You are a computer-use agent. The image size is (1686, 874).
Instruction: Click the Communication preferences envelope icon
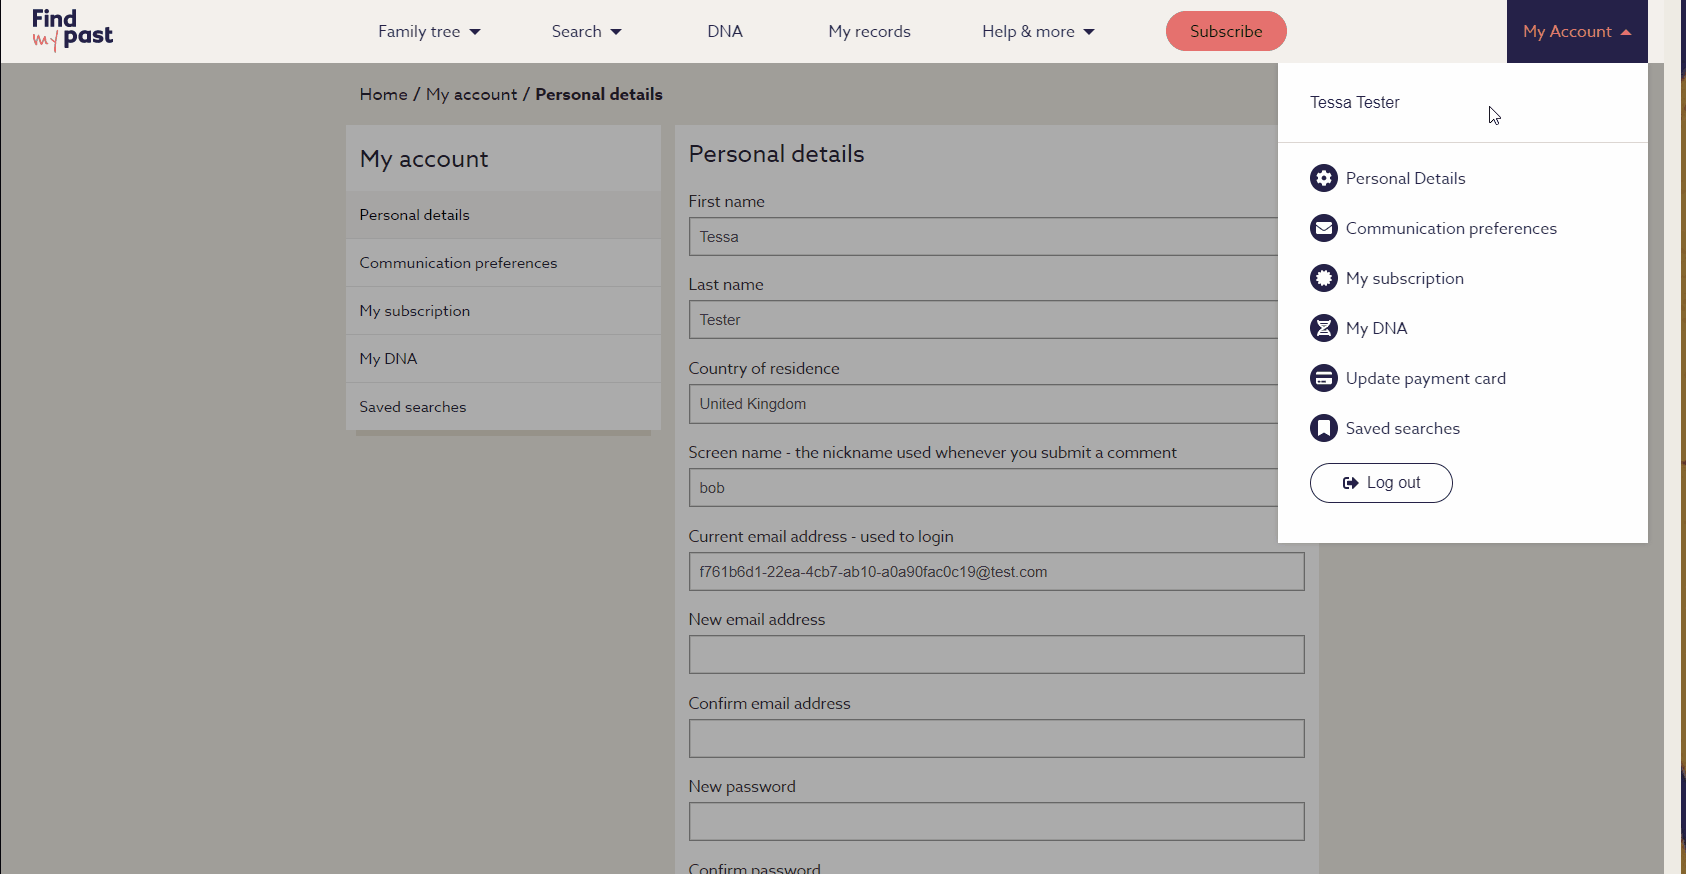[x=1323, y=228]
